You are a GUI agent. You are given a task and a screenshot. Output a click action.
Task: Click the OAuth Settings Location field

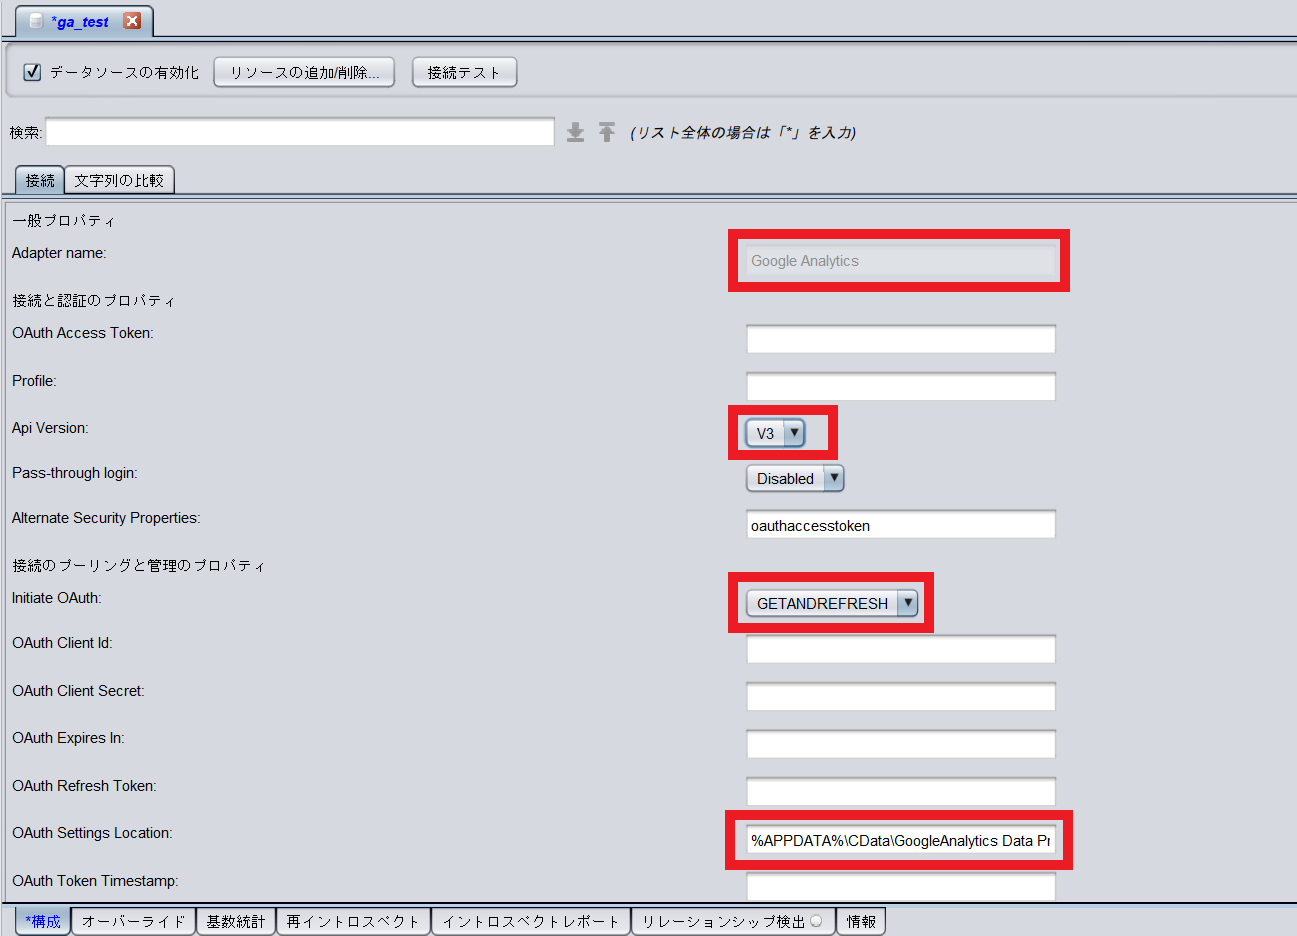(x=901, y=840)
